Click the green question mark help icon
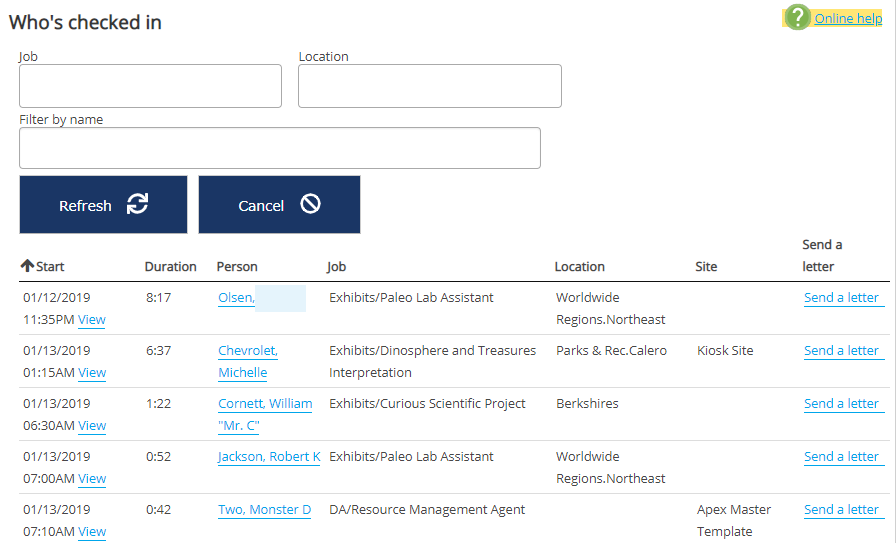 pyautogui.click(x=797, y=17)
